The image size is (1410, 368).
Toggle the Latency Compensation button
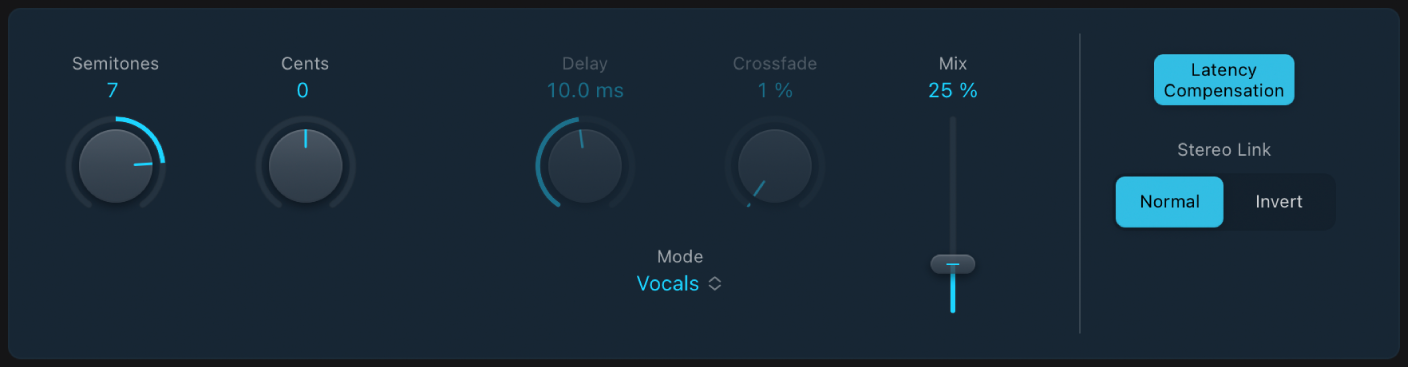(1224, 80)
